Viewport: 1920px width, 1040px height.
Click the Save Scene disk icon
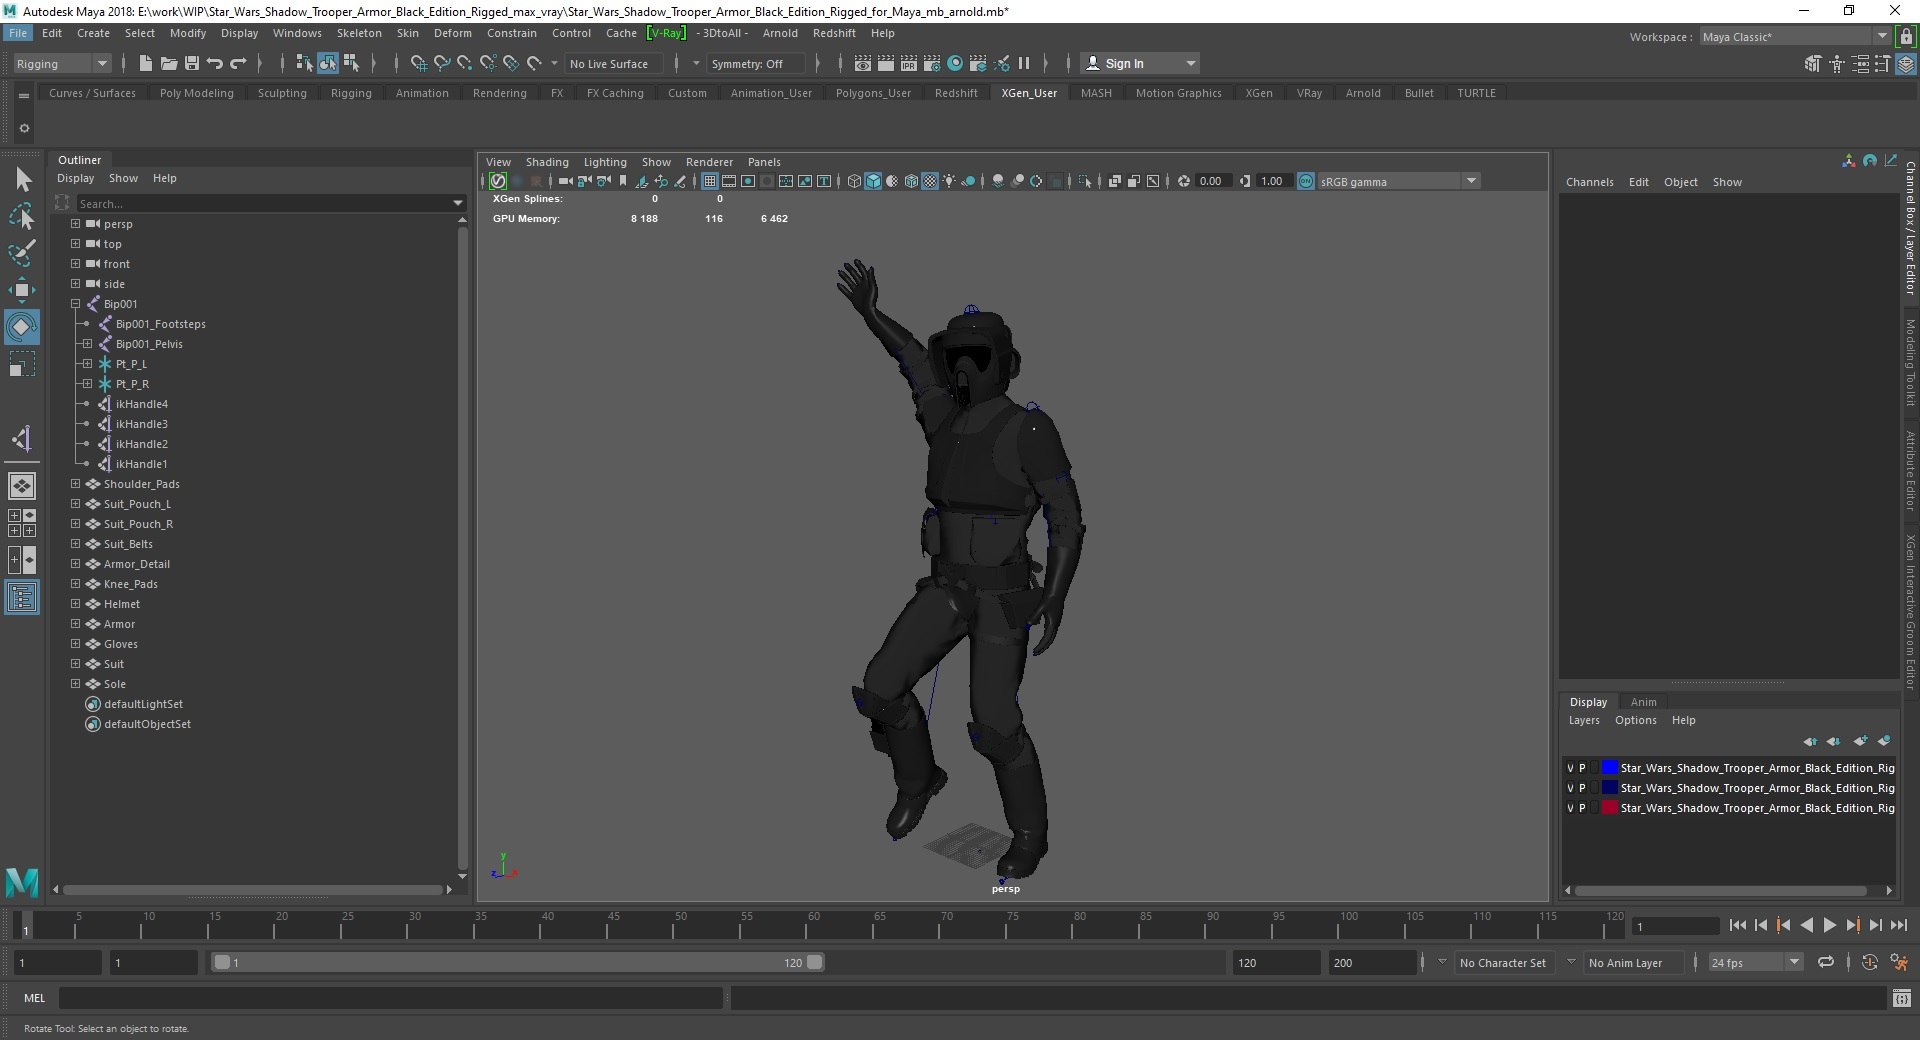[x=192, y=63]
